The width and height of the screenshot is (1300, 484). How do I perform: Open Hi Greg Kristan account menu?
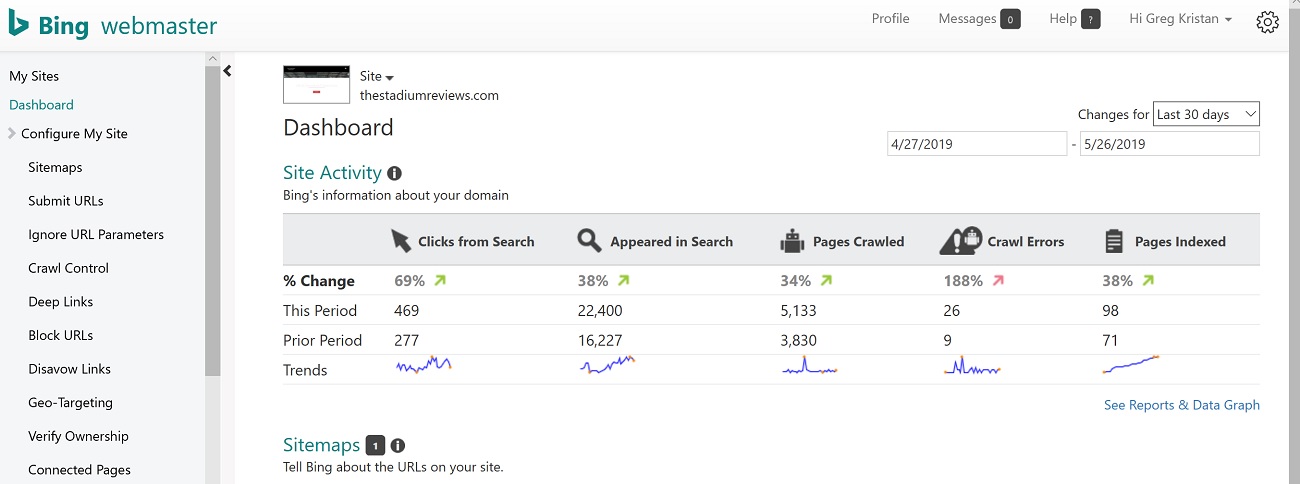pyautogui.click(x=1180, y=18)
